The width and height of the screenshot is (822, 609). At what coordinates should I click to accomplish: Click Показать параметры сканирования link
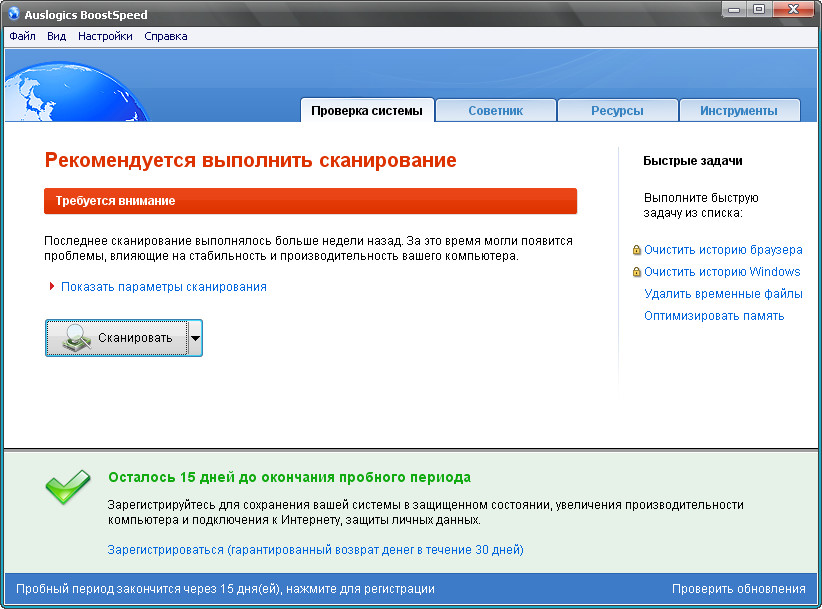point(164,287)
